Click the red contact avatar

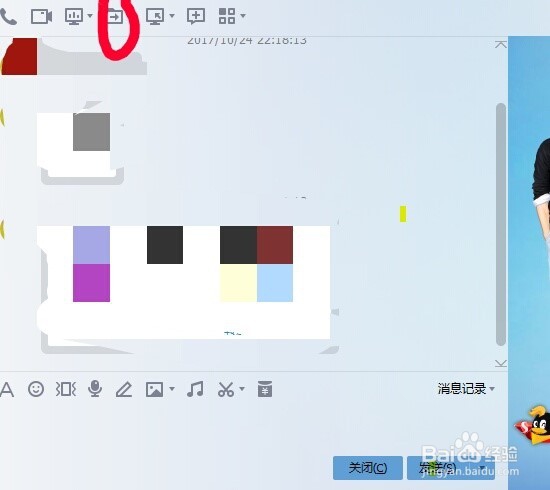(x=19, y=56)
